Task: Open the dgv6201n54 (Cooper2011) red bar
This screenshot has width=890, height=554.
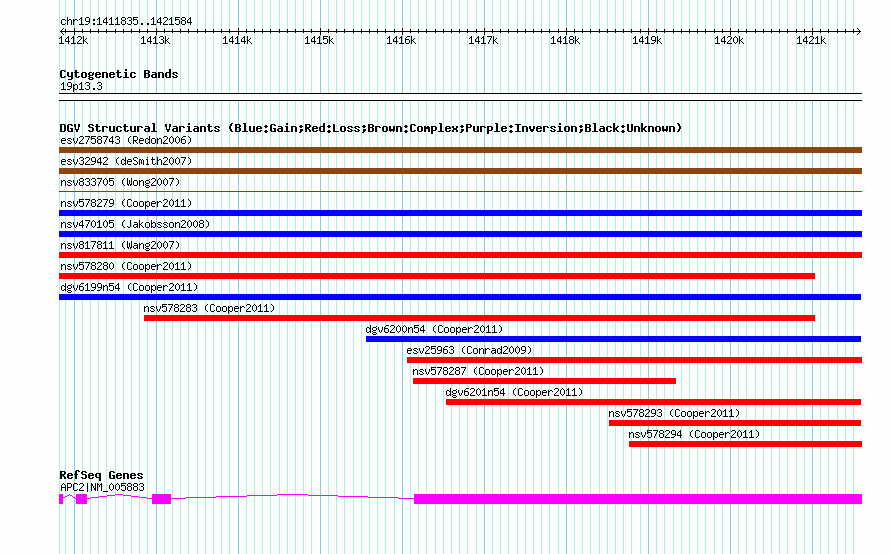Action: pyautogui.click(x=653, y=402)
